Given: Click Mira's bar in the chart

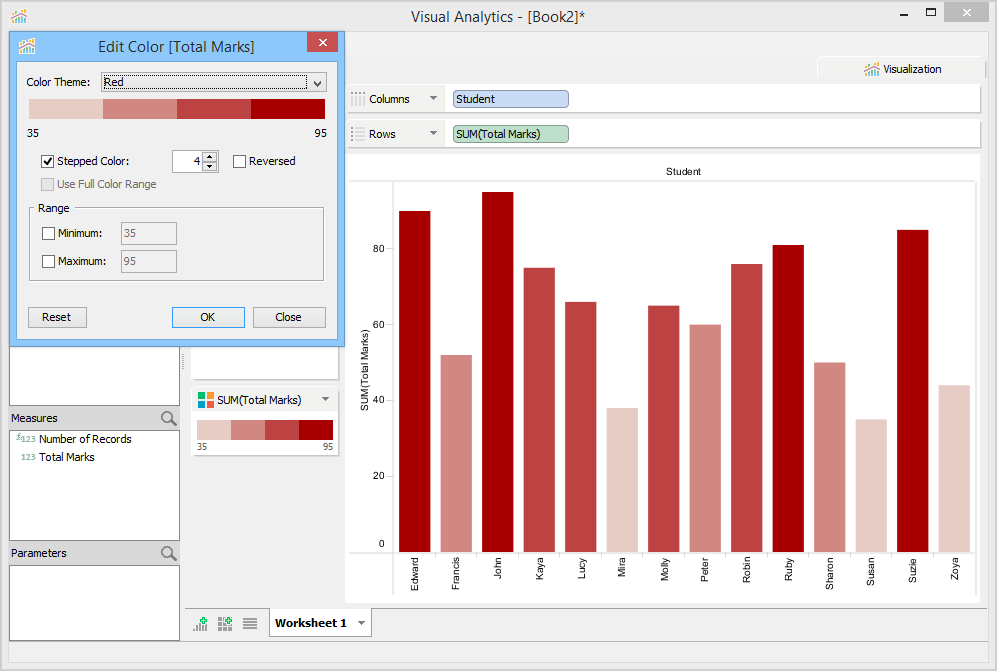Looking at the screenshot, I should [x=622, y=480].
